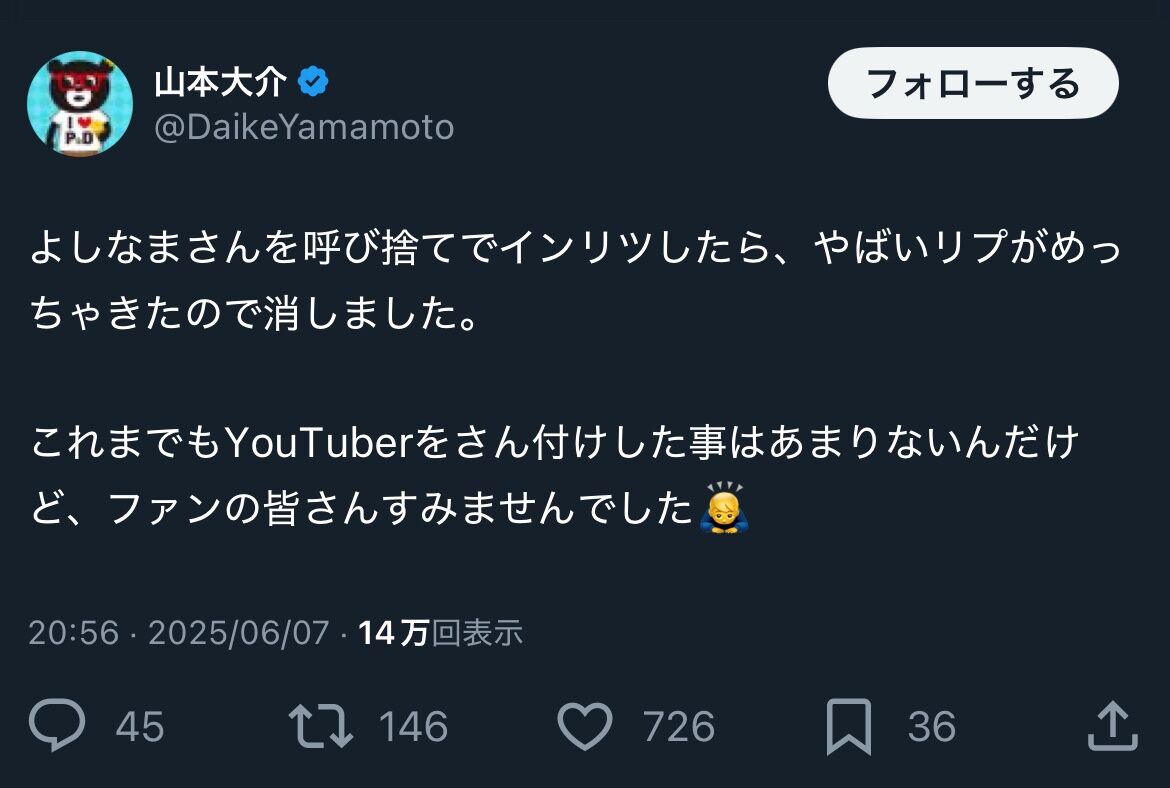Tap the repost arrows icon

click(x=321, y=725)
